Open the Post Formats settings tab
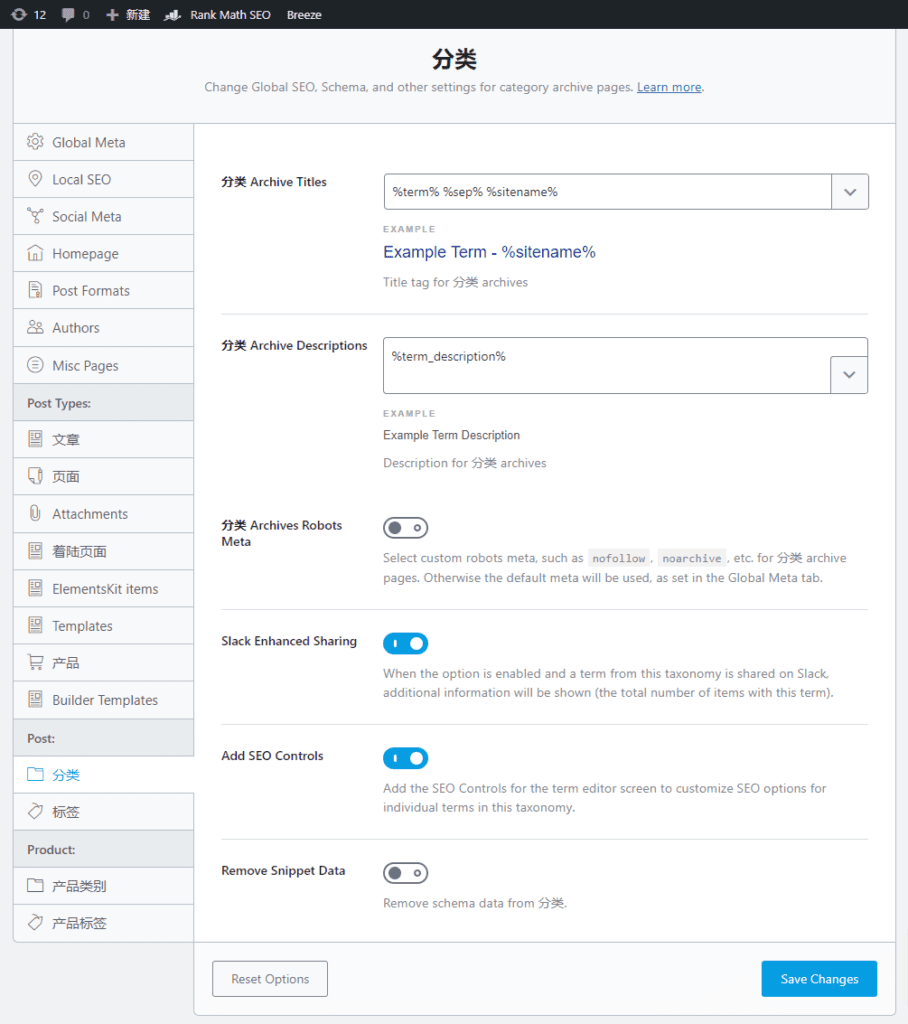The width and height of the screenshot is (908, 1024). tap(103, 291)
